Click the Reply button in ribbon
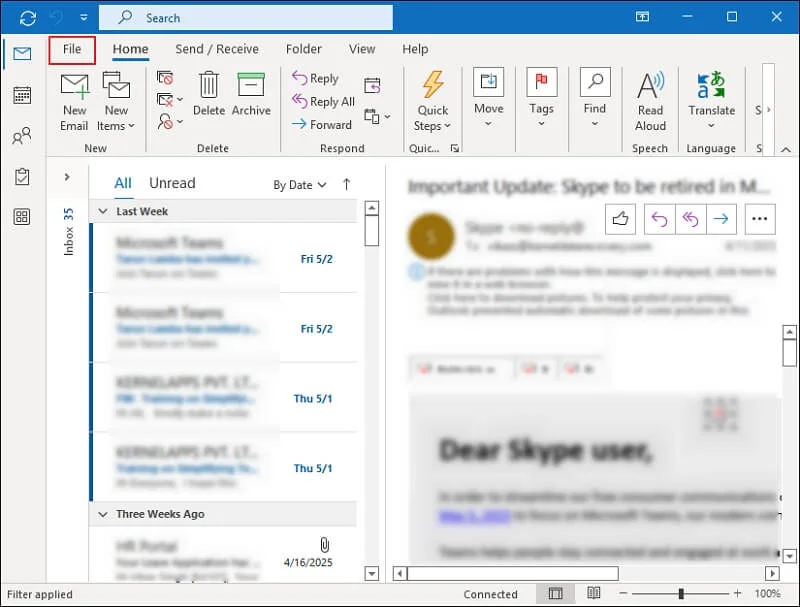The image size is (800, 607). pyautogui.click(x=315, y=78)
